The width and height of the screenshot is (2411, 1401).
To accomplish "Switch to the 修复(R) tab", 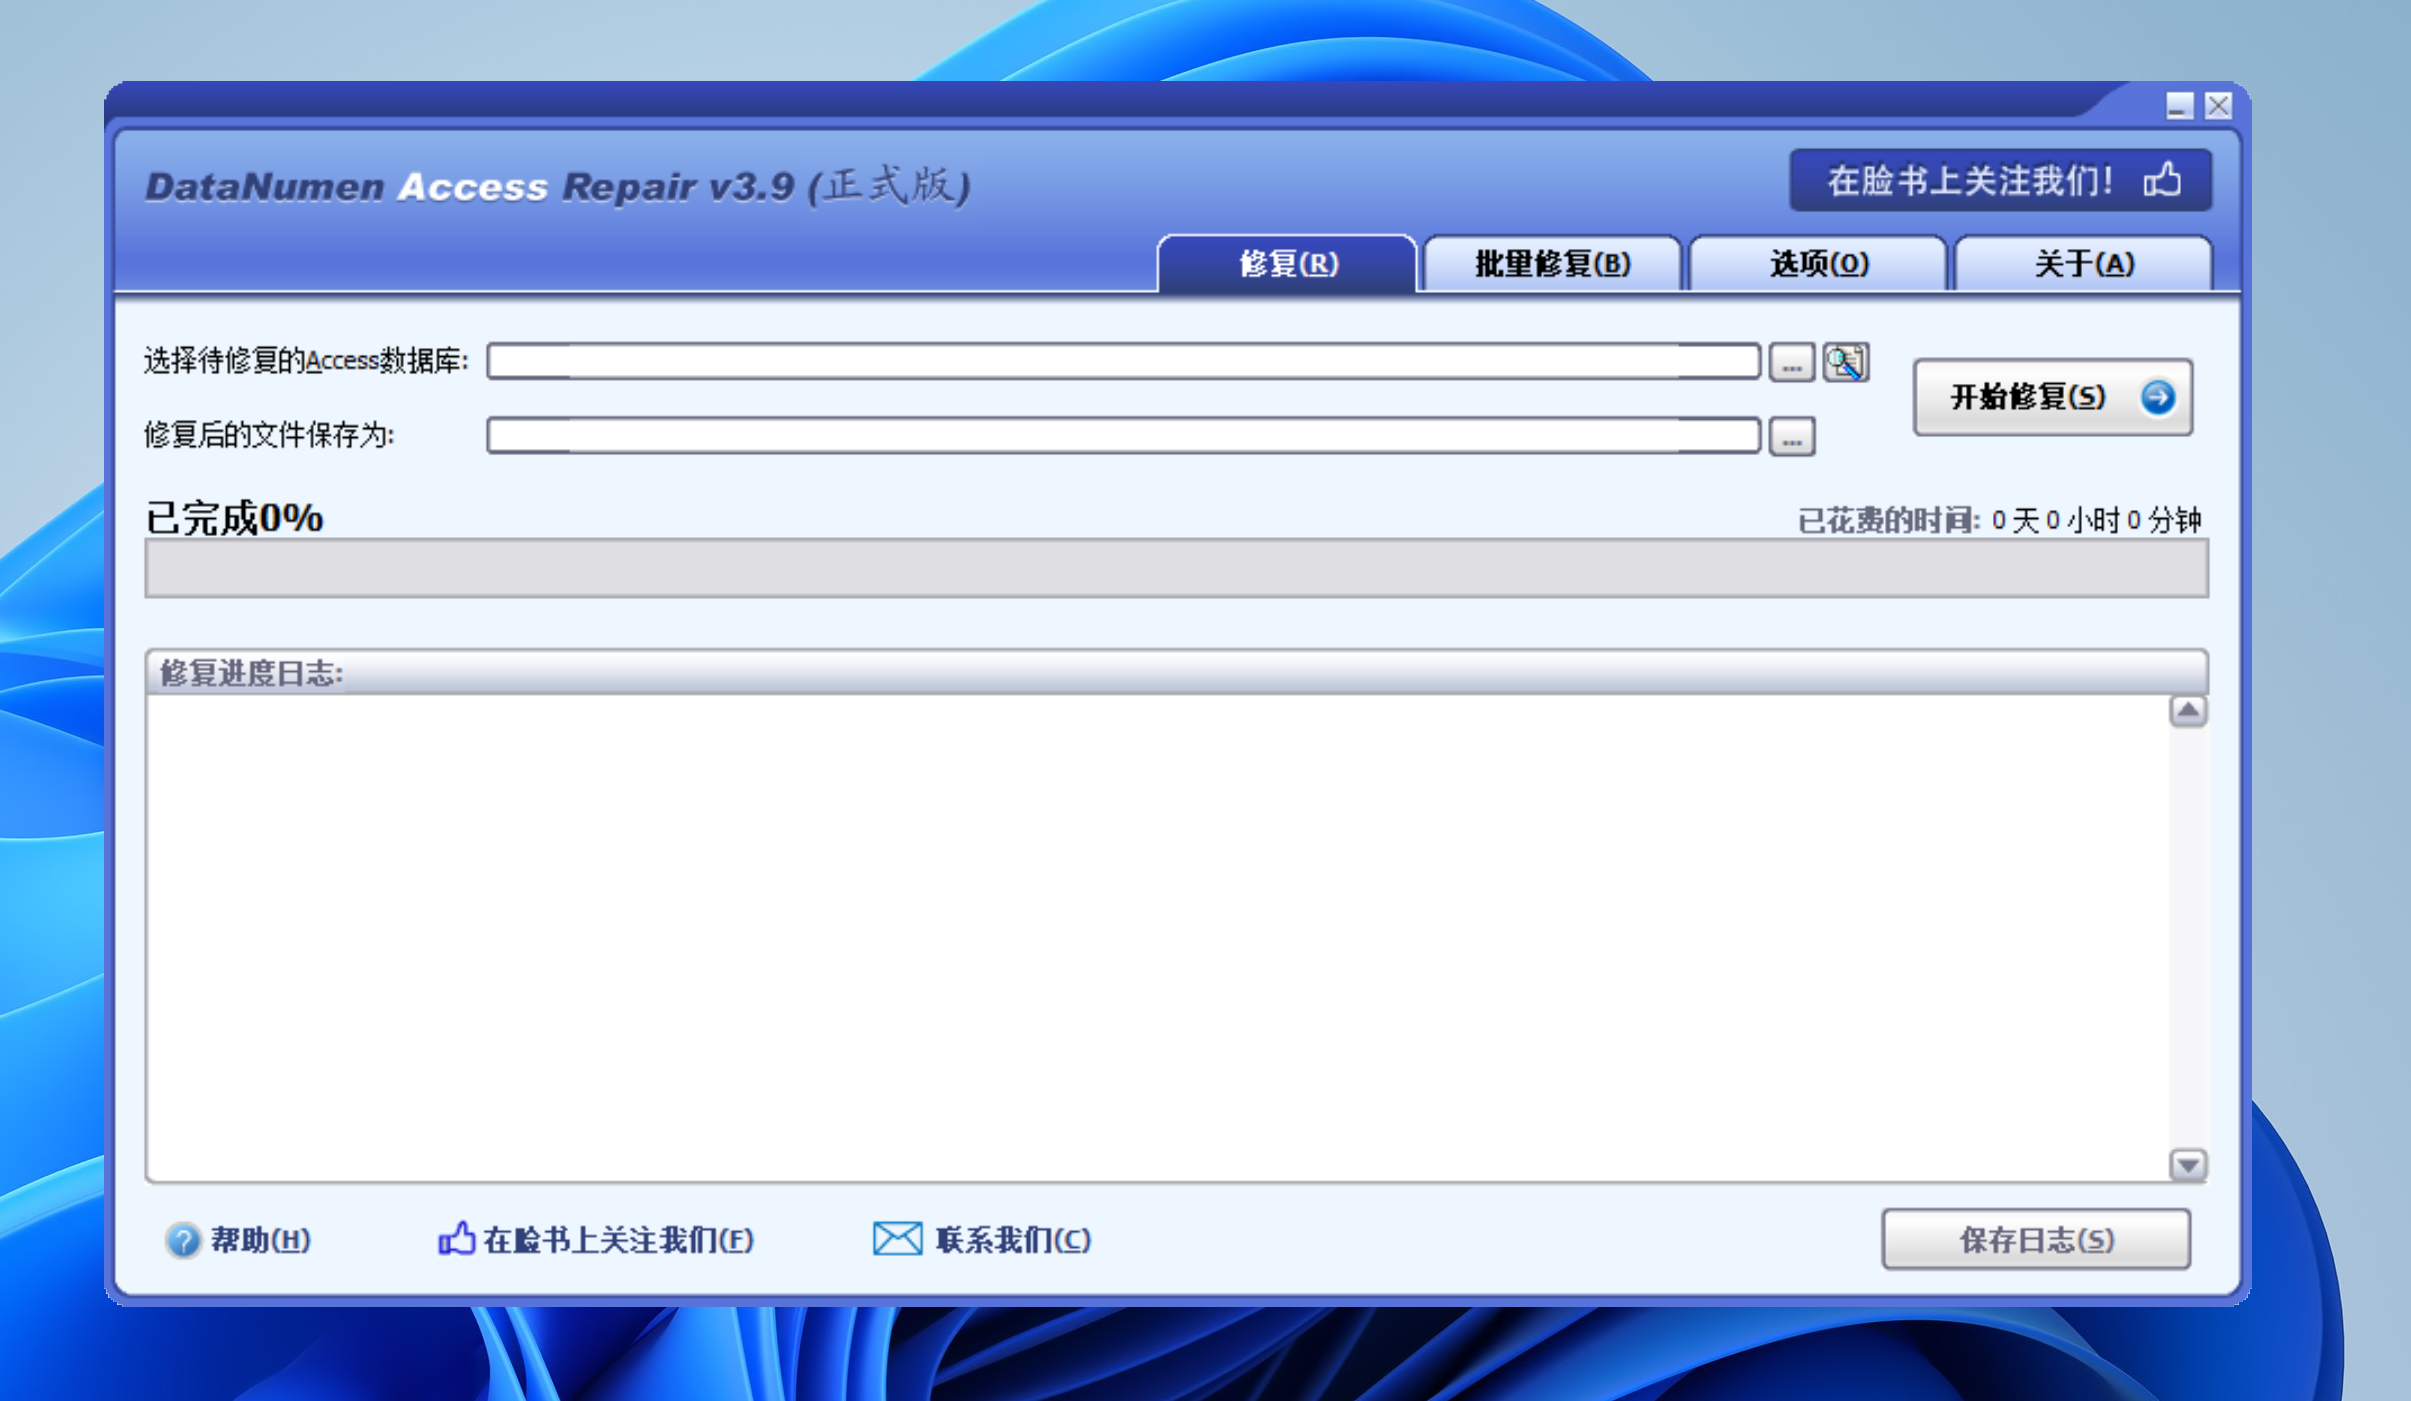I will (x=1287, y=264).
